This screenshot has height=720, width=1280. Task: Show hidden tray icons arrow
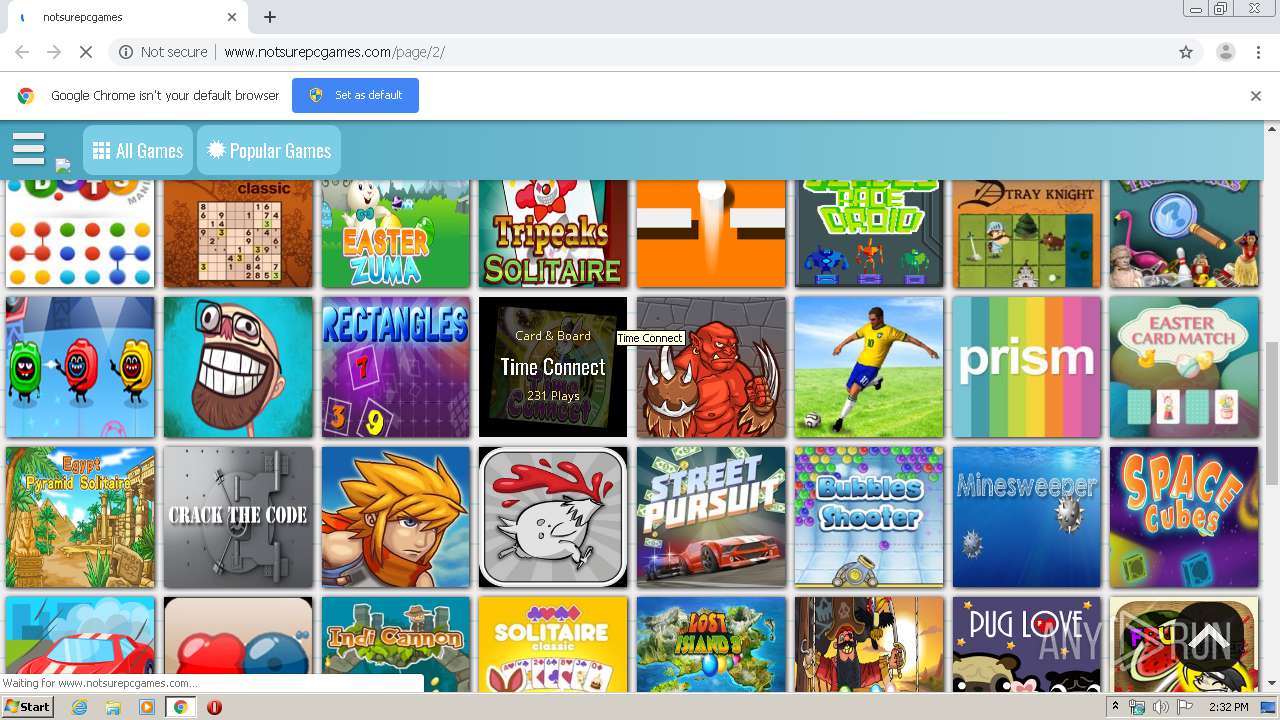pos(1116,707)
